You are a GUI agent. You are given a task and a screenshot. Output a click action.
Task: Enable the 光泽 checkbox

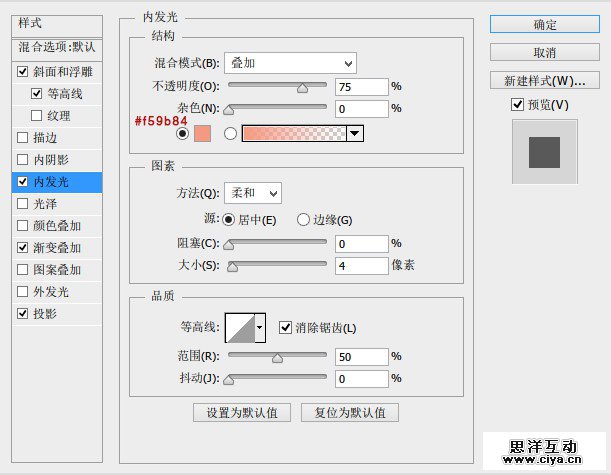pos(23,203)
